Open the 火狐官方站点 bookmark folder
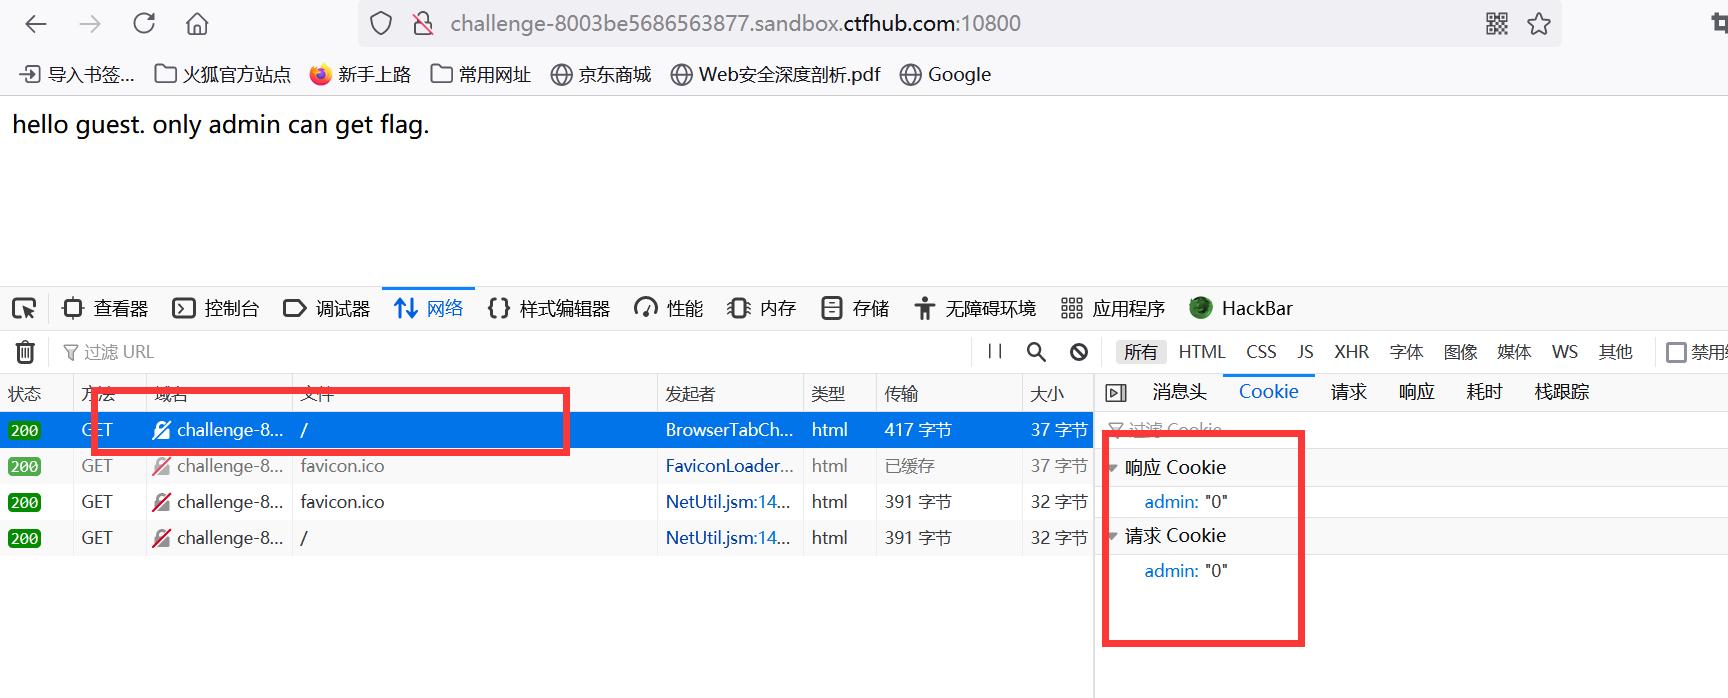This screenshot has height=698, width=1728. [x=222, y=74]
